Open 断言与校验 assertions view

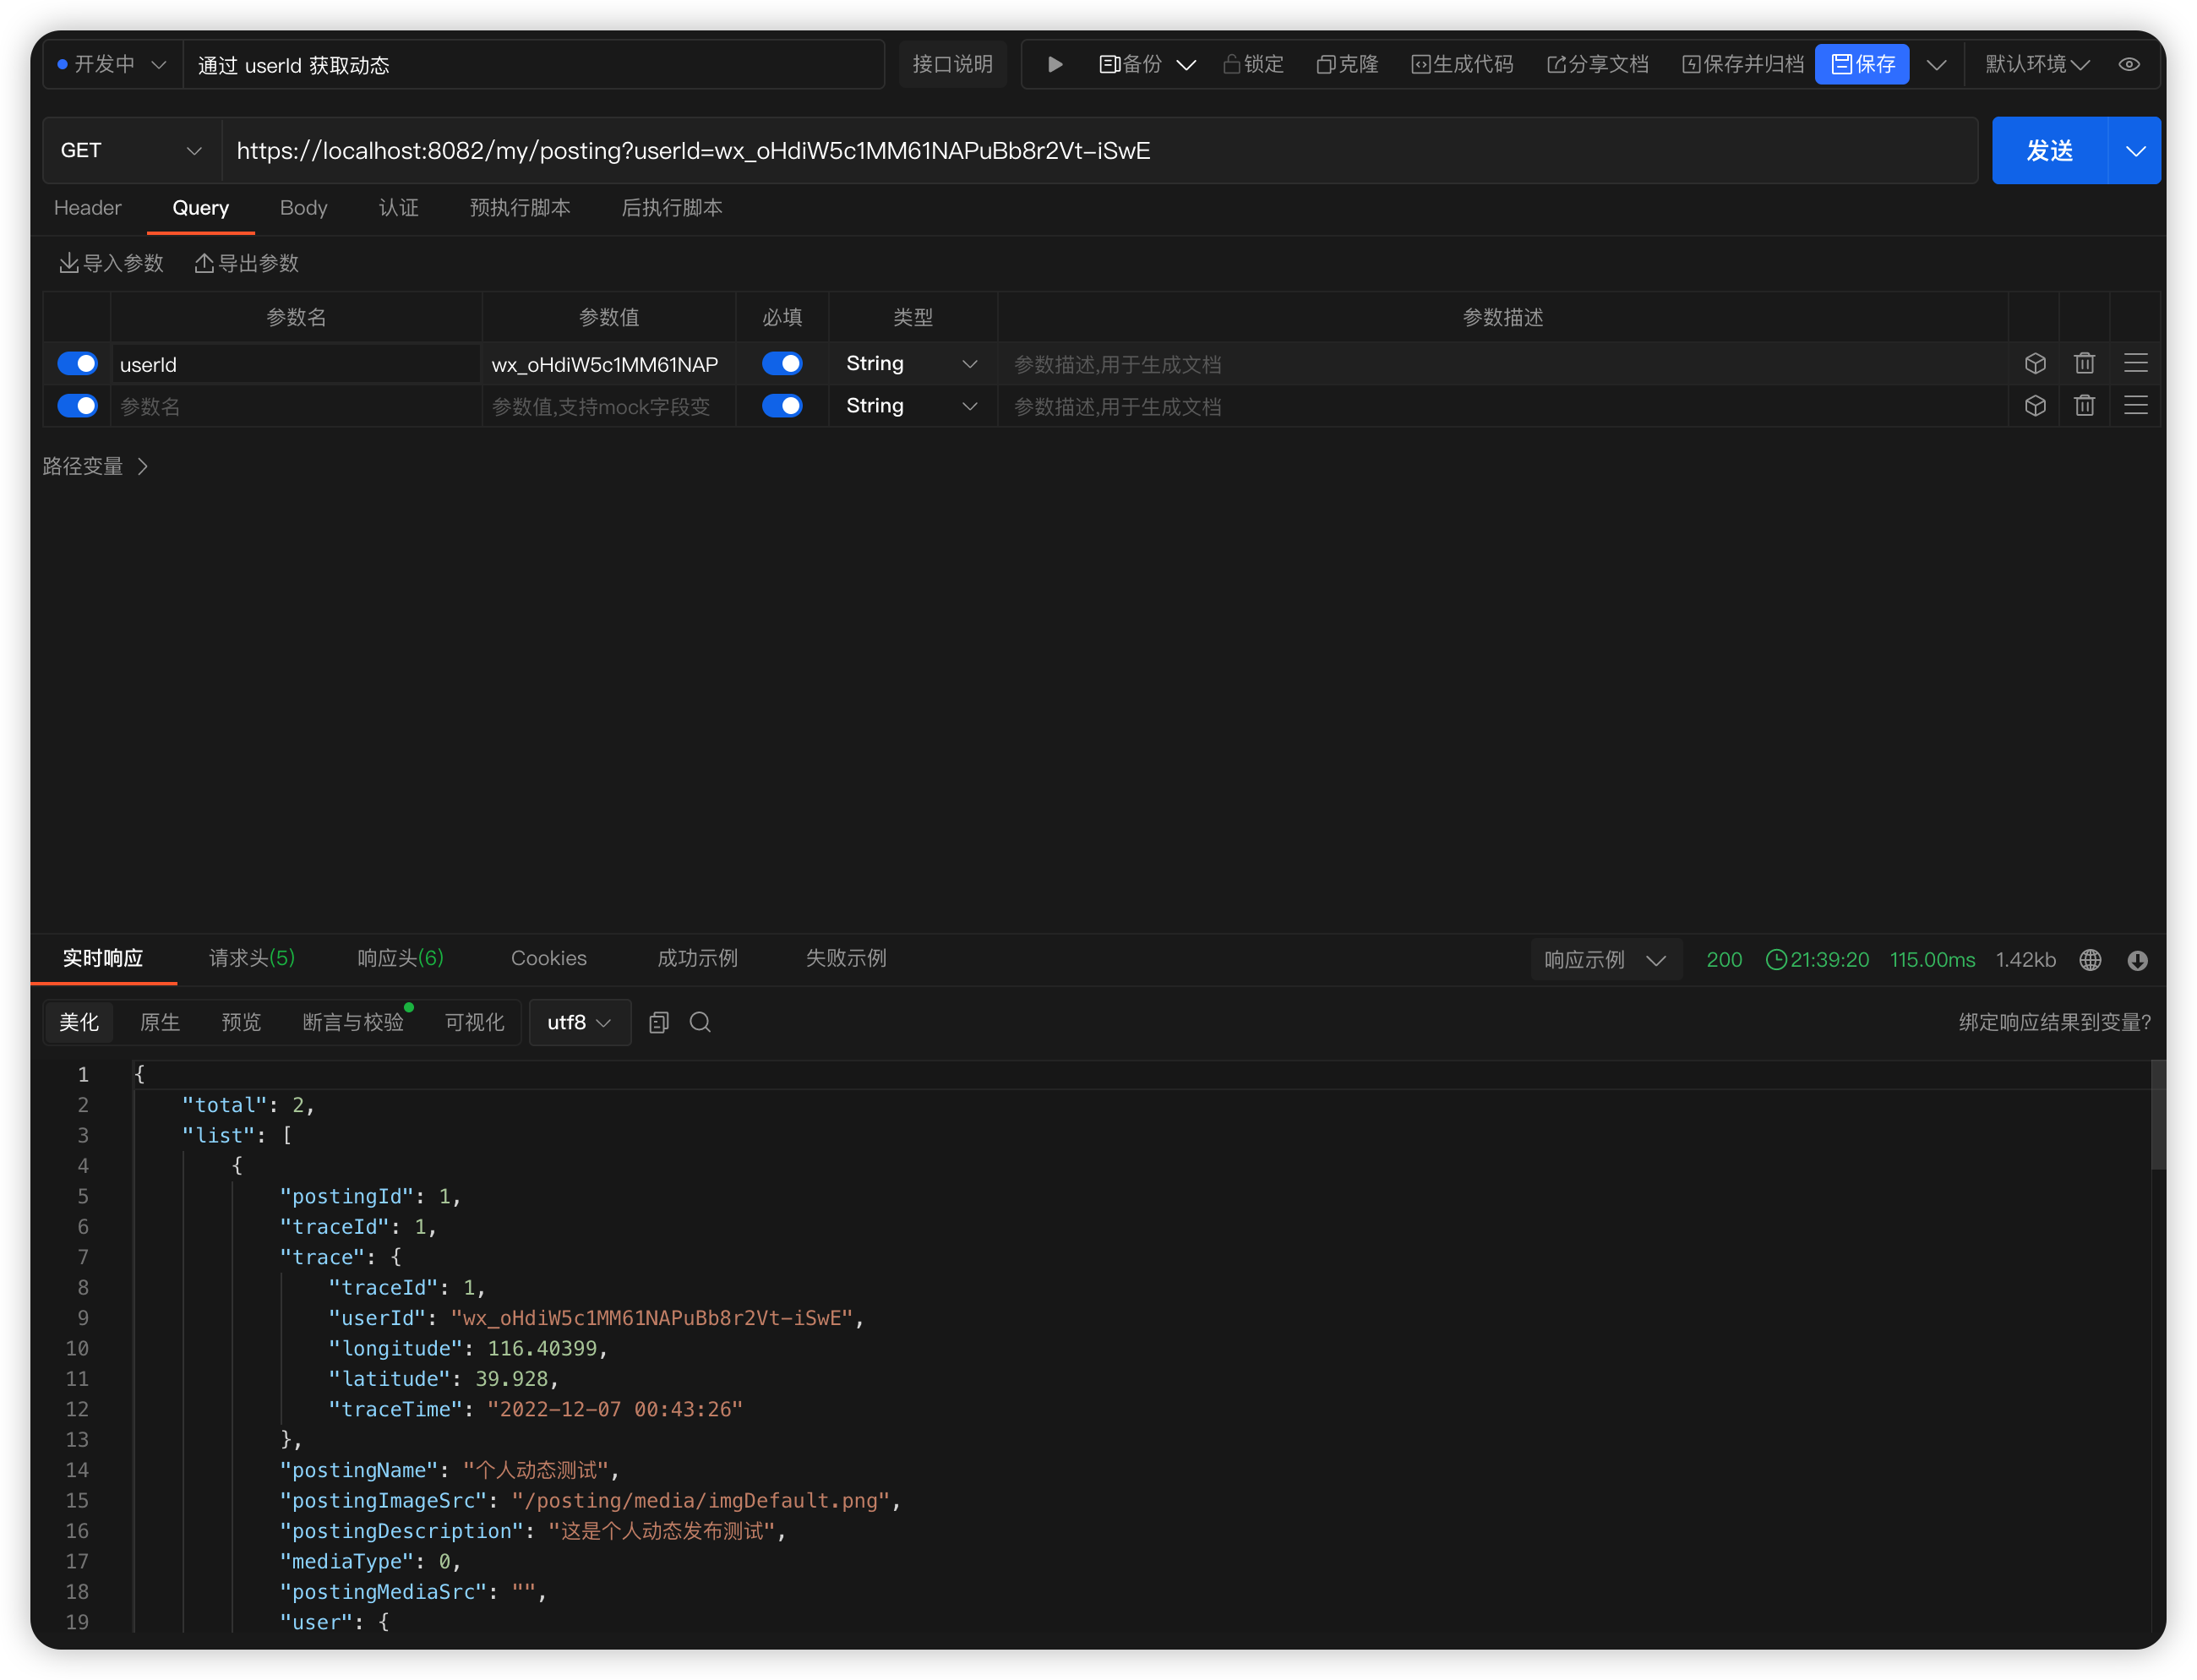click(353, 1022)
